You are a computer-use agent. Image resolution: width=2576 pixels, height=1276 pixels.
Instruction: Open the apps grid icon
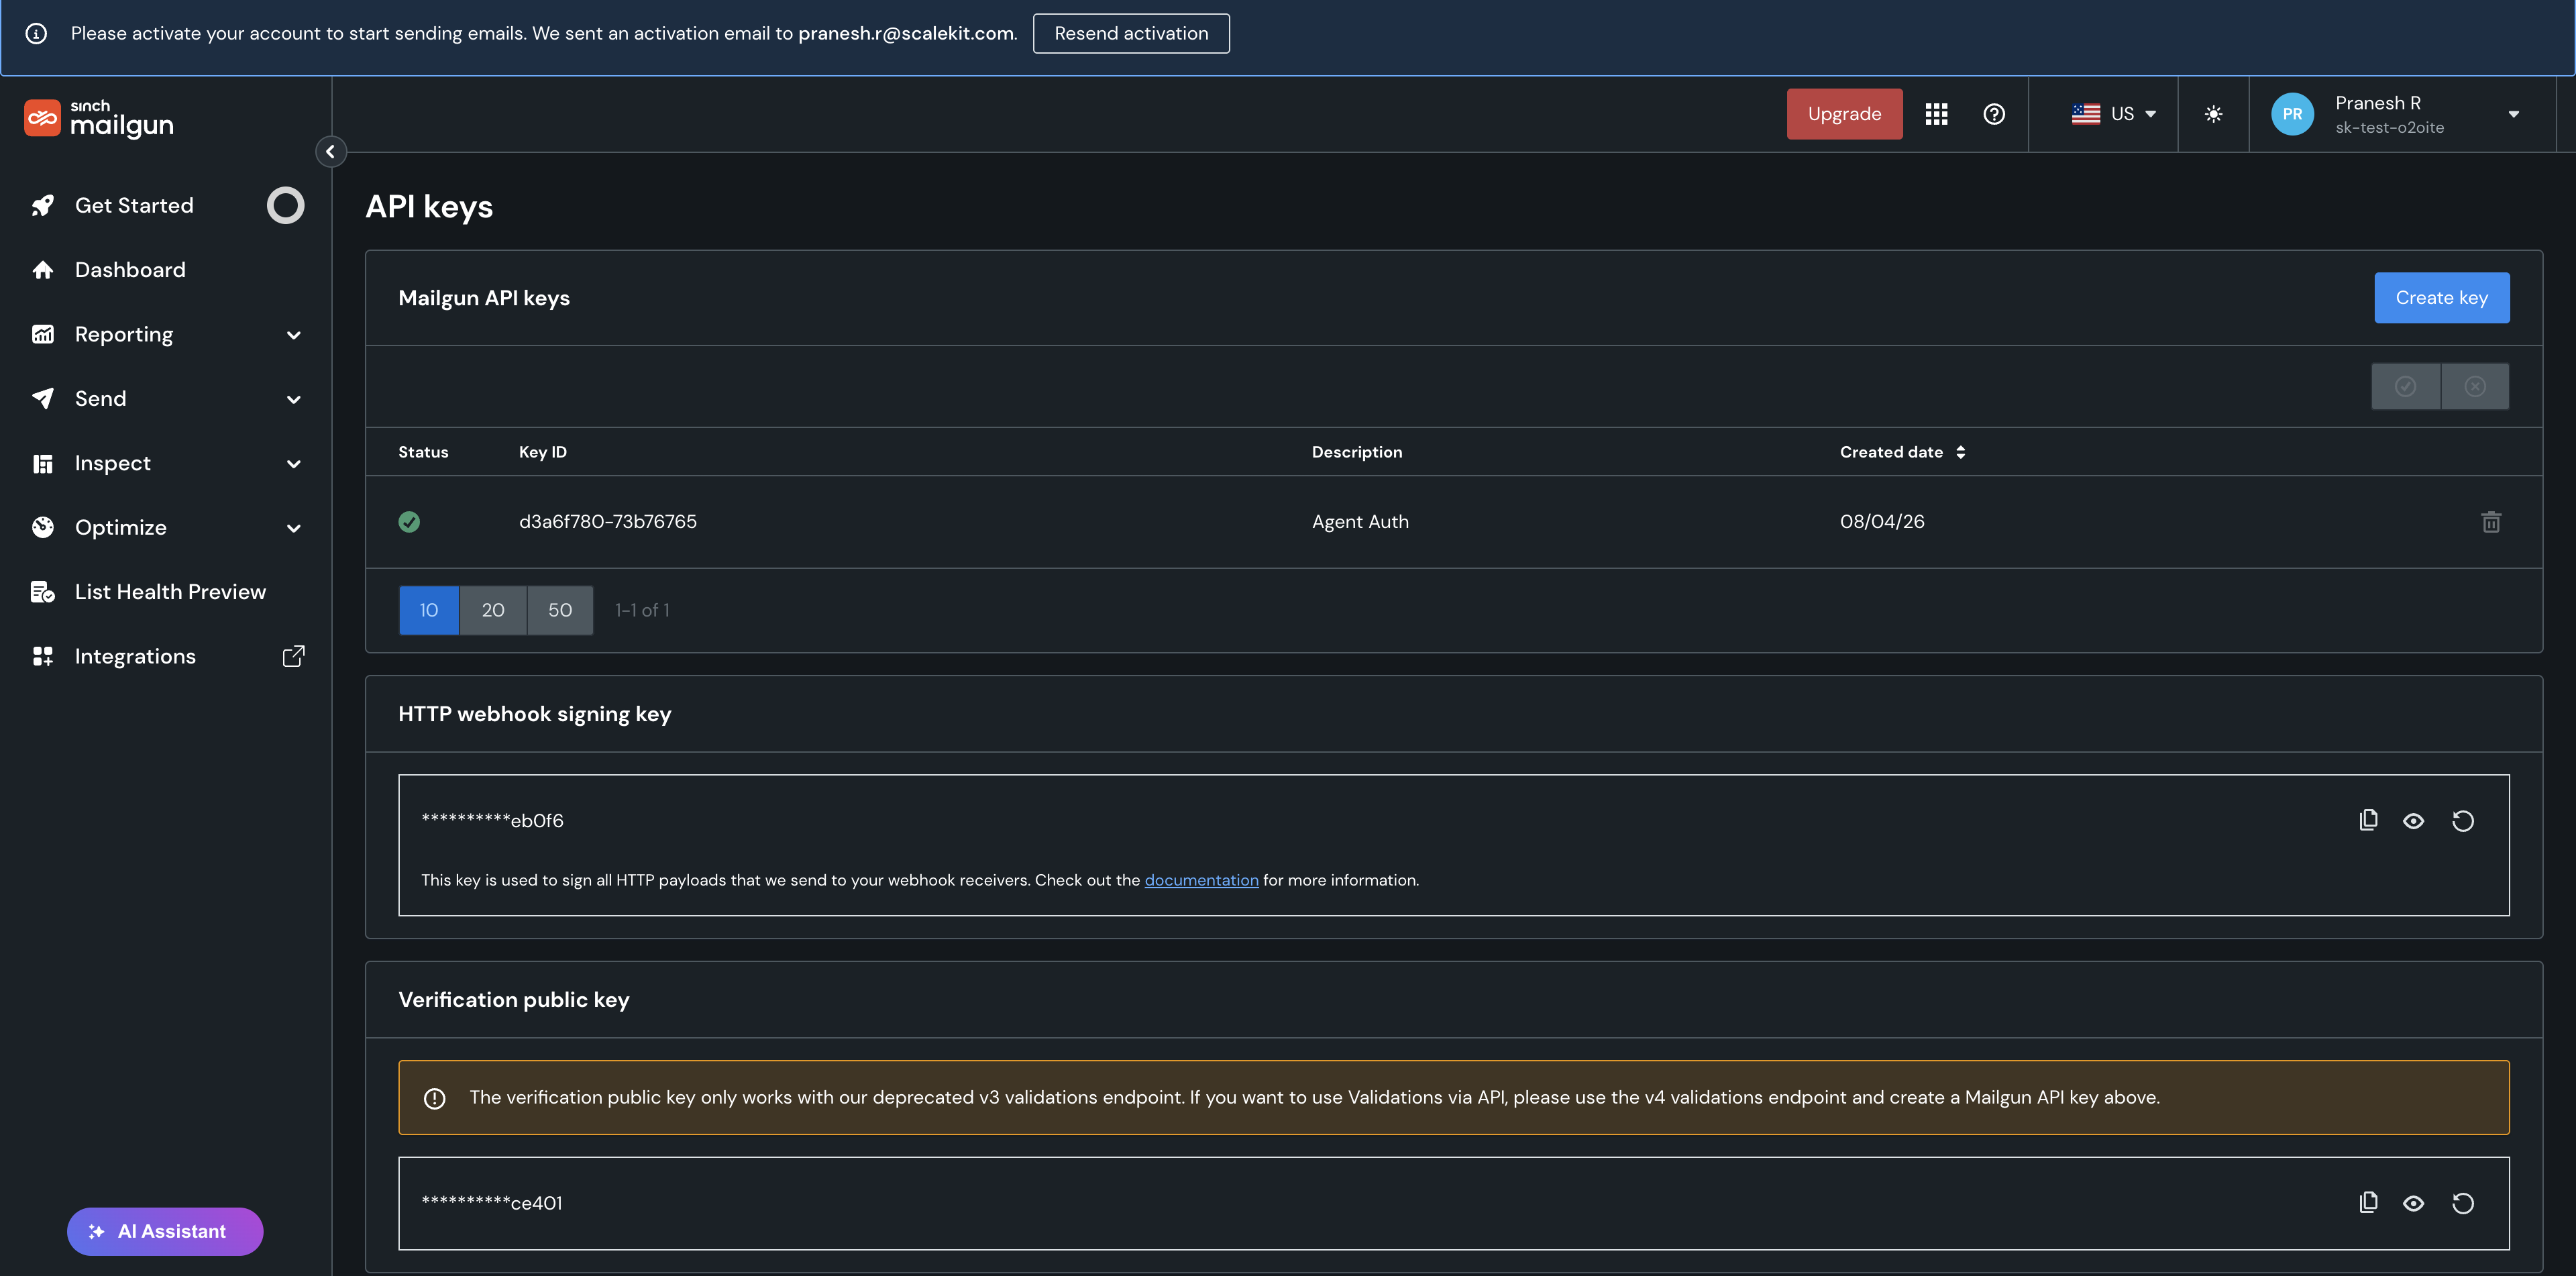1936,114
